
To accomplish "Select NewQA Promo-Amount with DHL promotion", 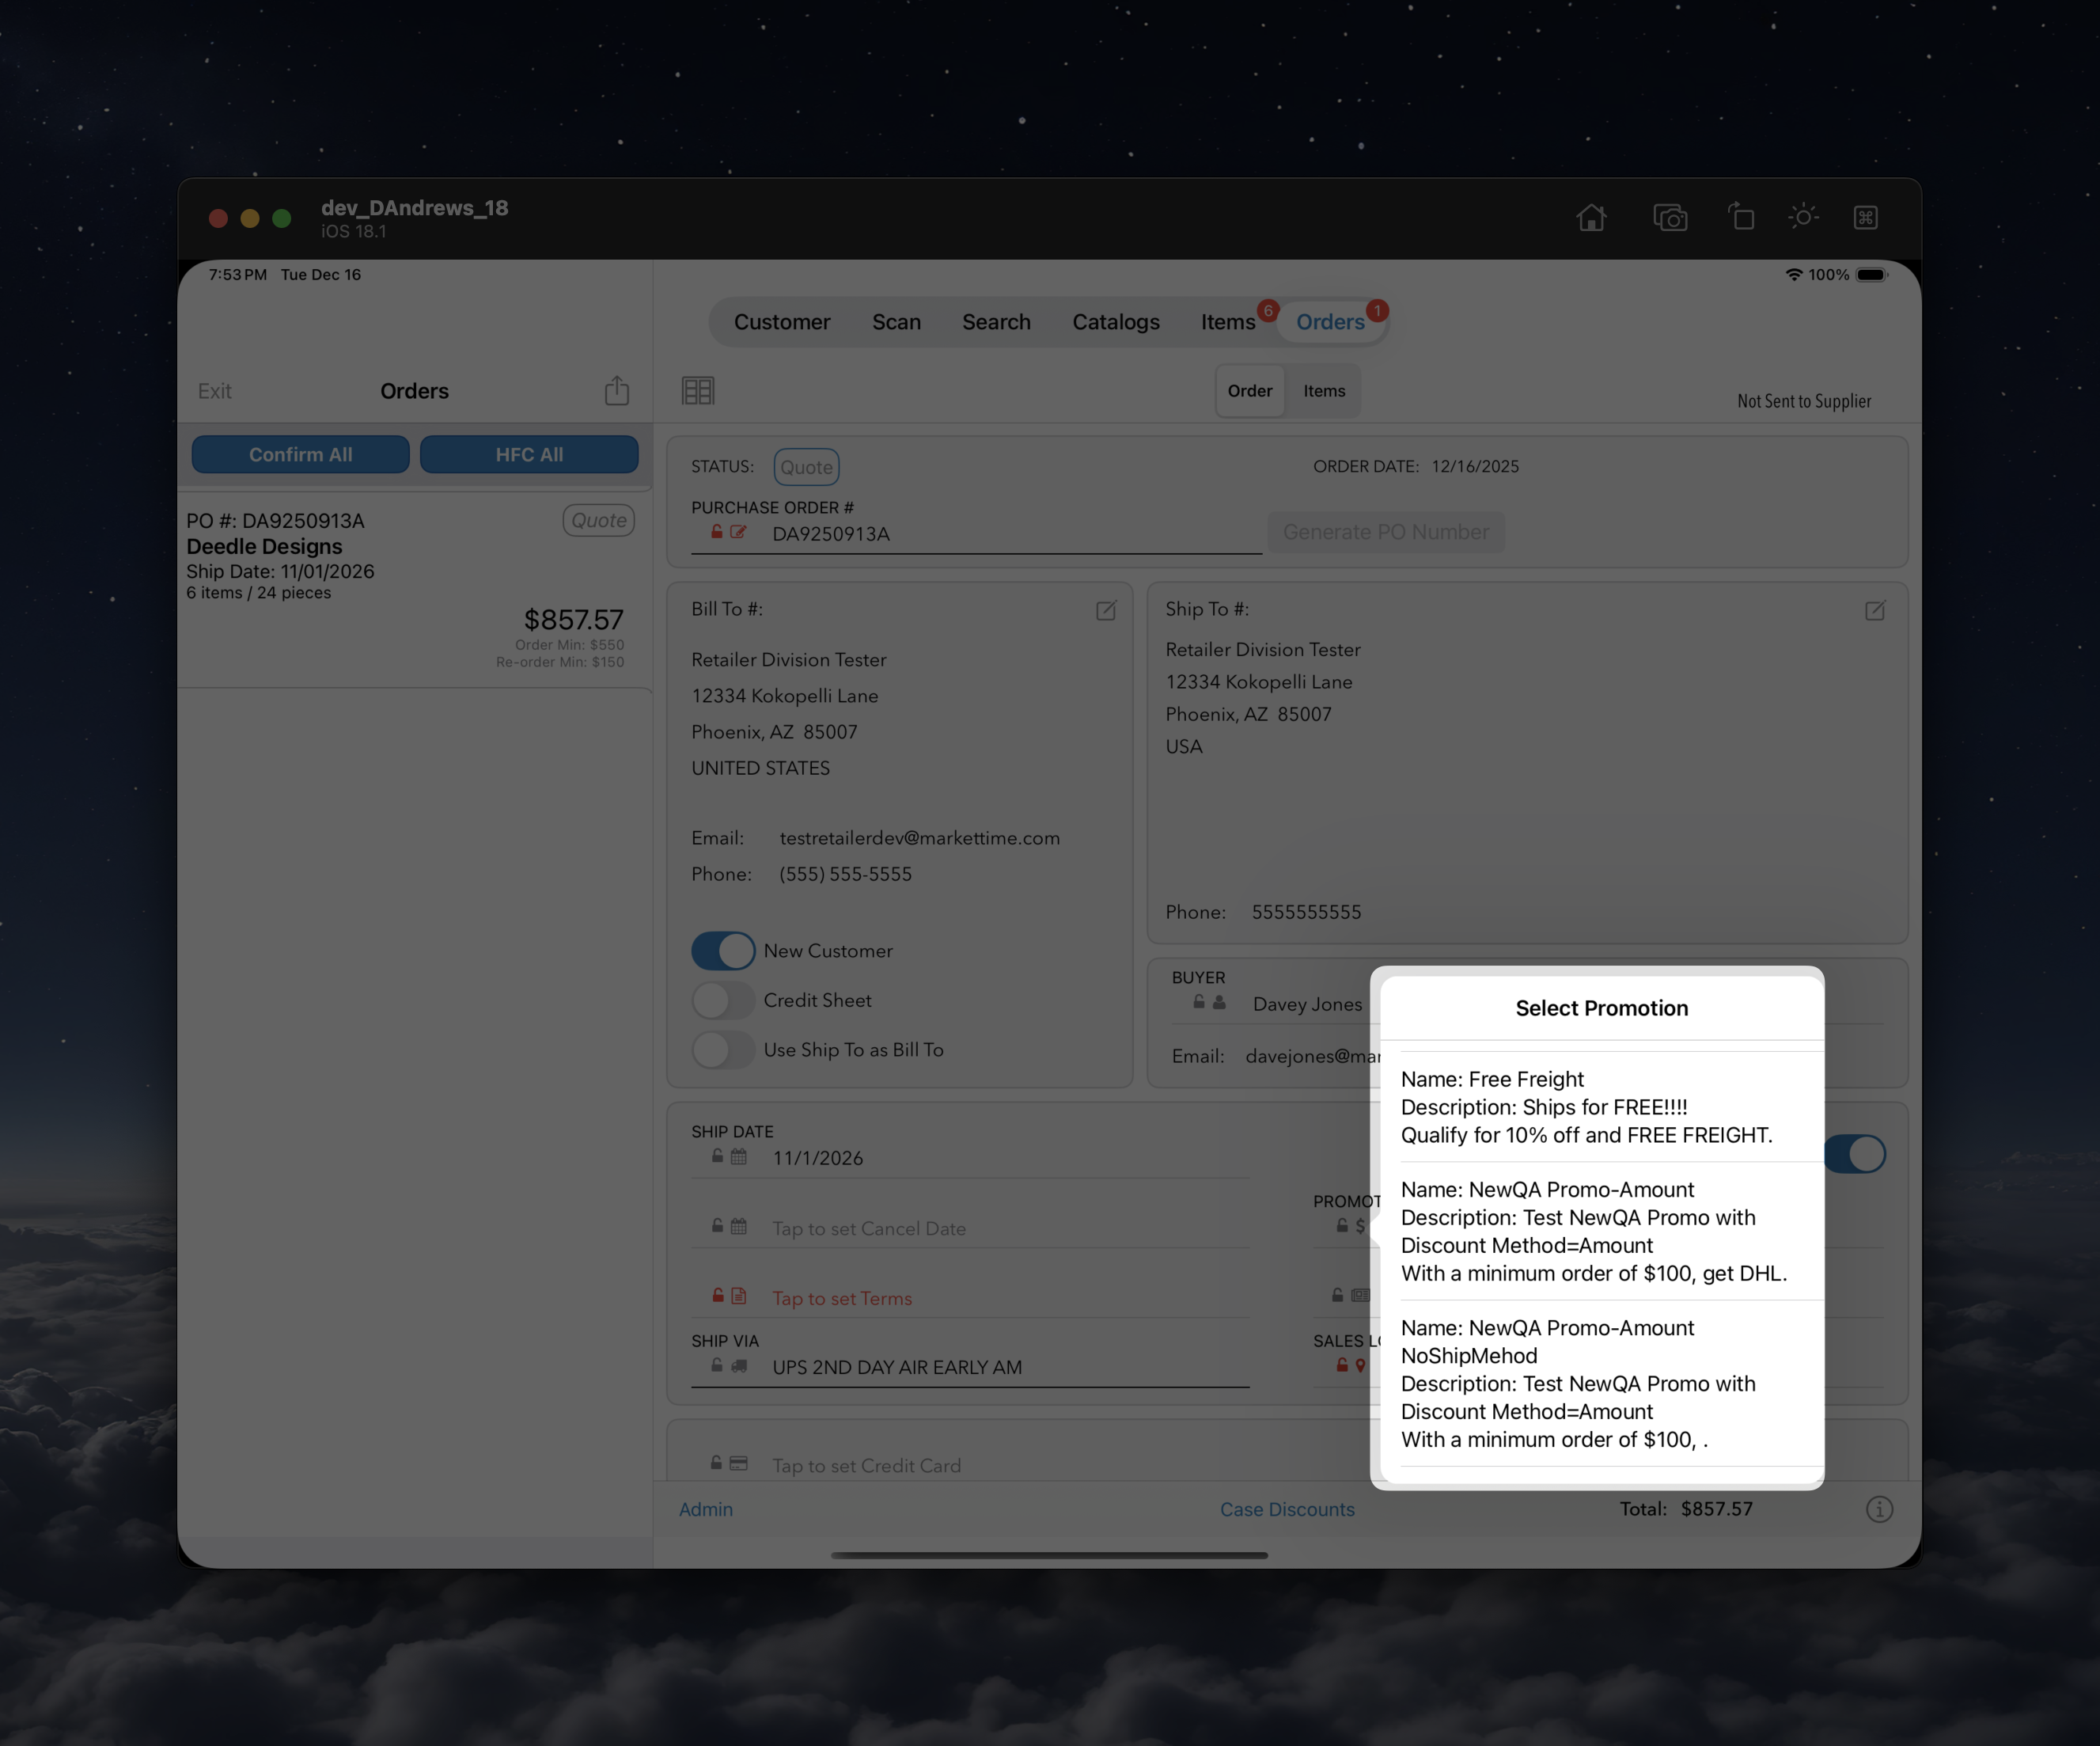I will 1602,1231.
